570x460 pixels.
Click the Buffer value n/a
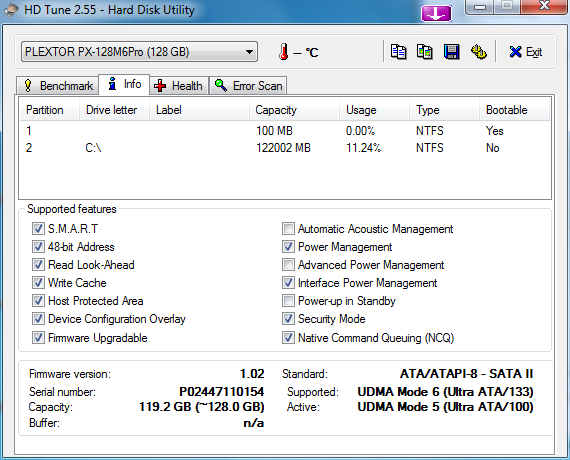click(254, 423)
